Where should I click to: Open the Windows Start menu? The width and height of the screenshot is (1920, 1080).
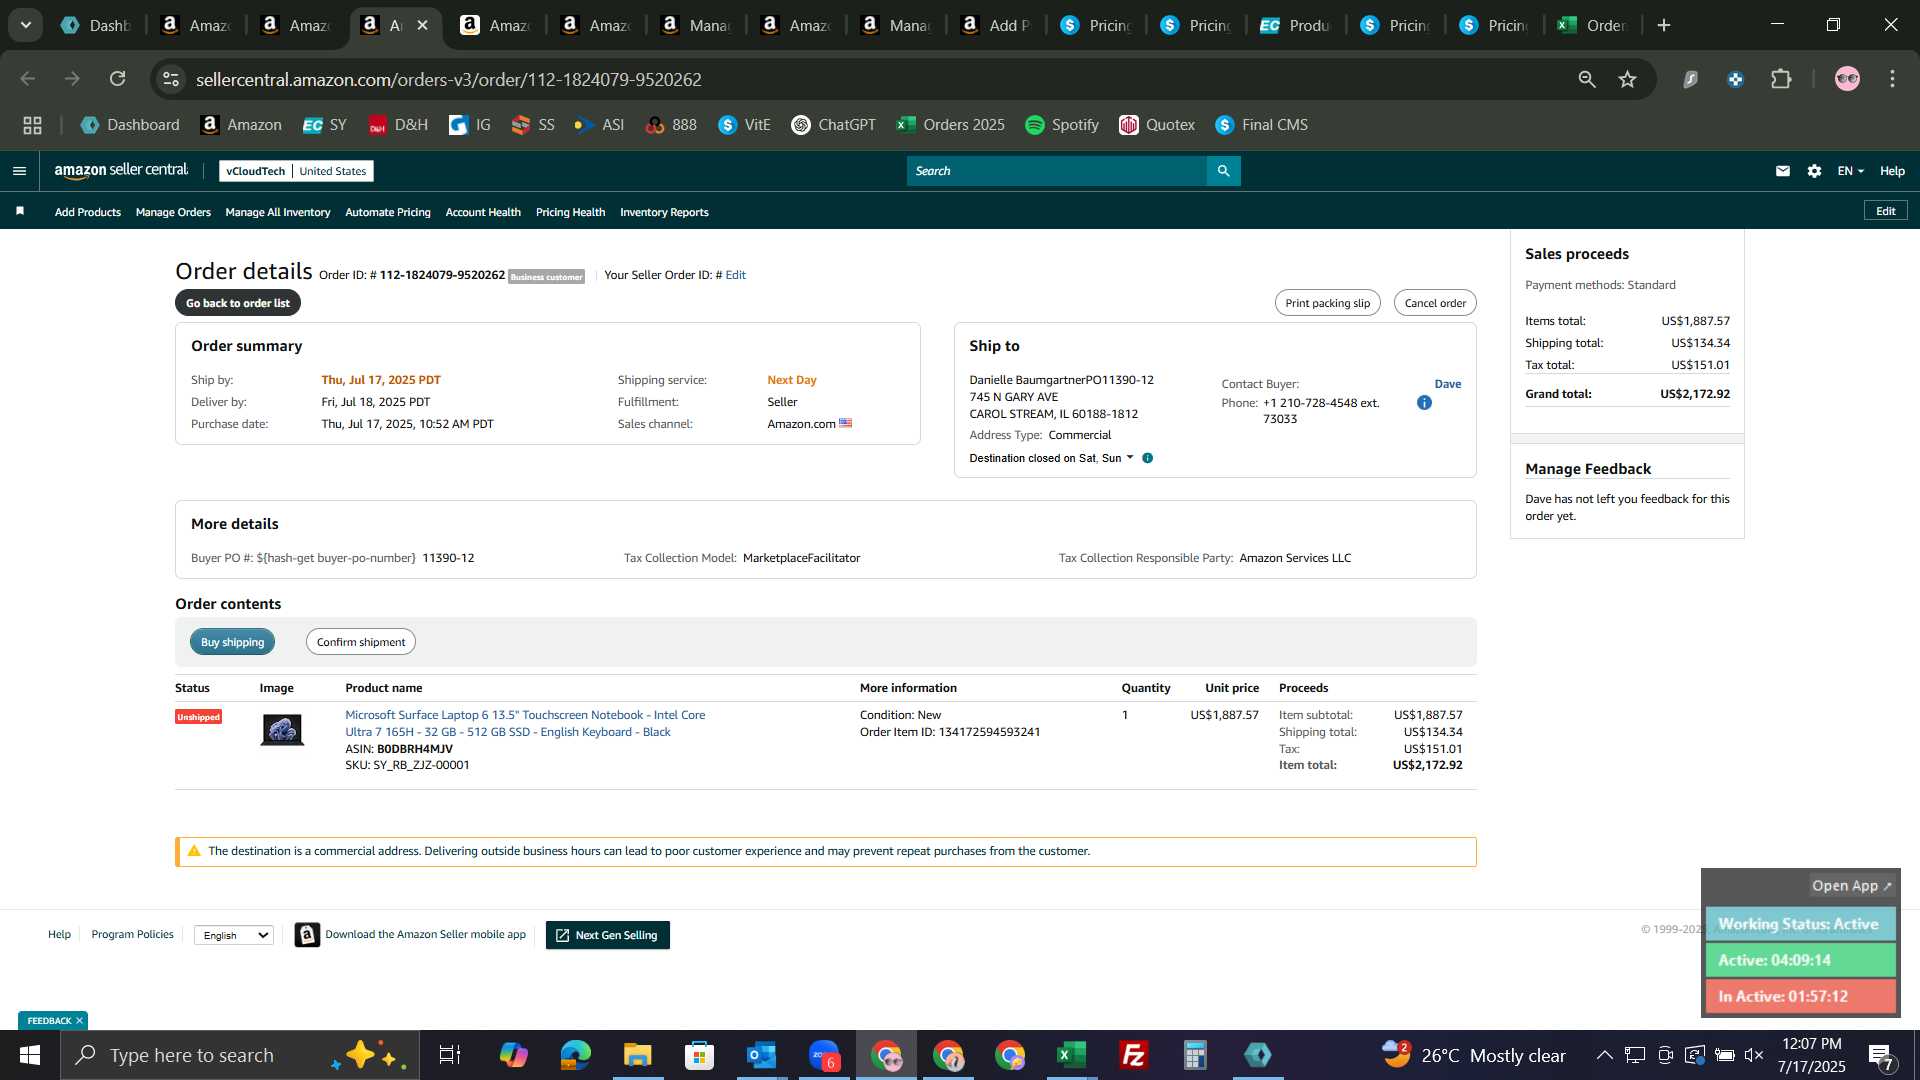coord(30,1055)
